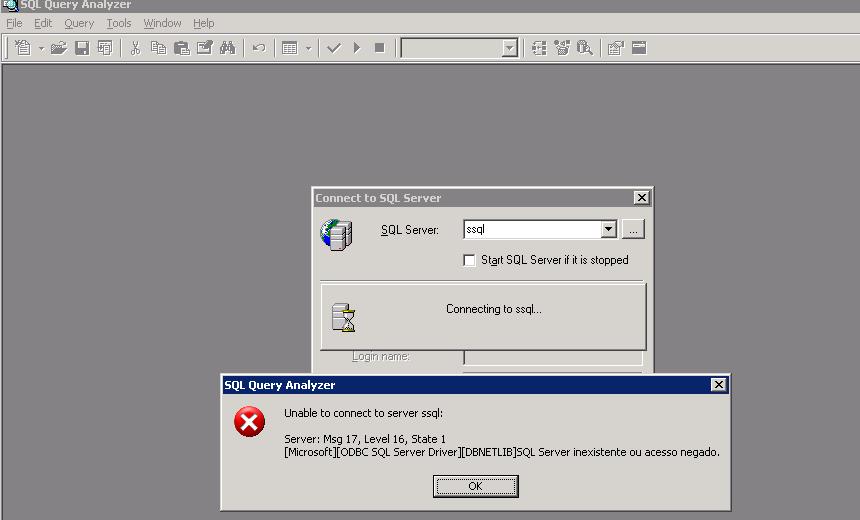Open the Tools menu

pos(118,23)
